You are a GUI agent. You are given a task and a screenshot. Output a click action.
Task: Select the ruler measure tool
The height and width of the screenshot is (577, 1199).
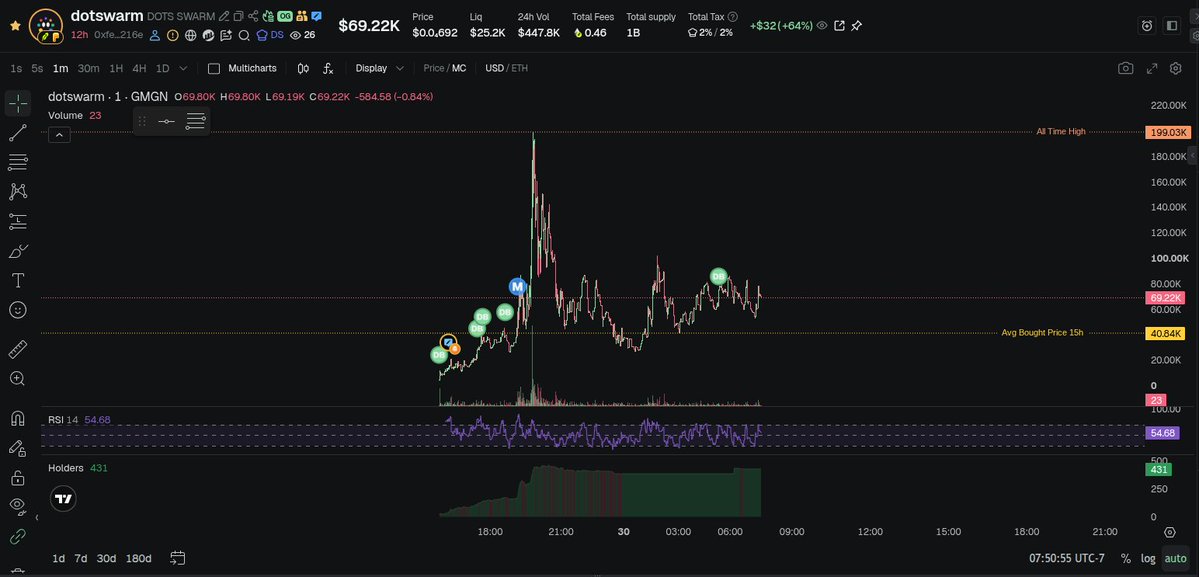point(18,350)
